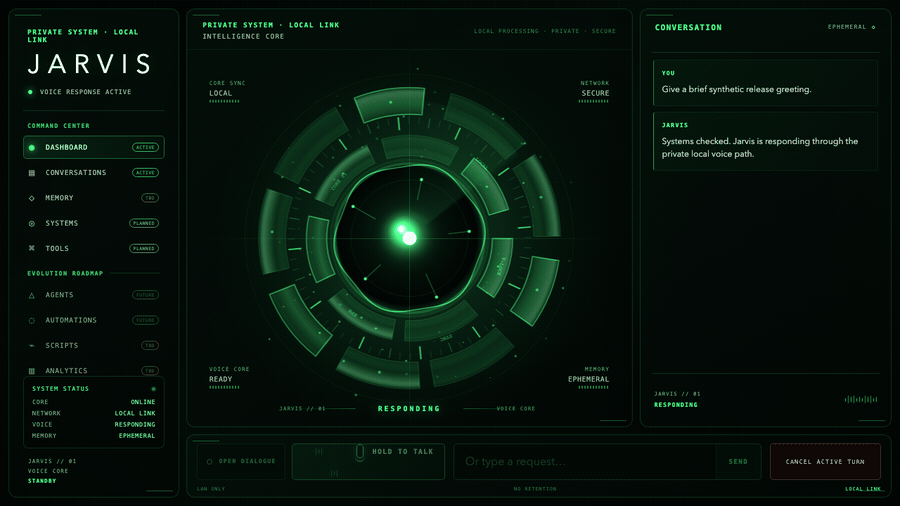Select the JARVIS reply message

[x=765, y=141]
